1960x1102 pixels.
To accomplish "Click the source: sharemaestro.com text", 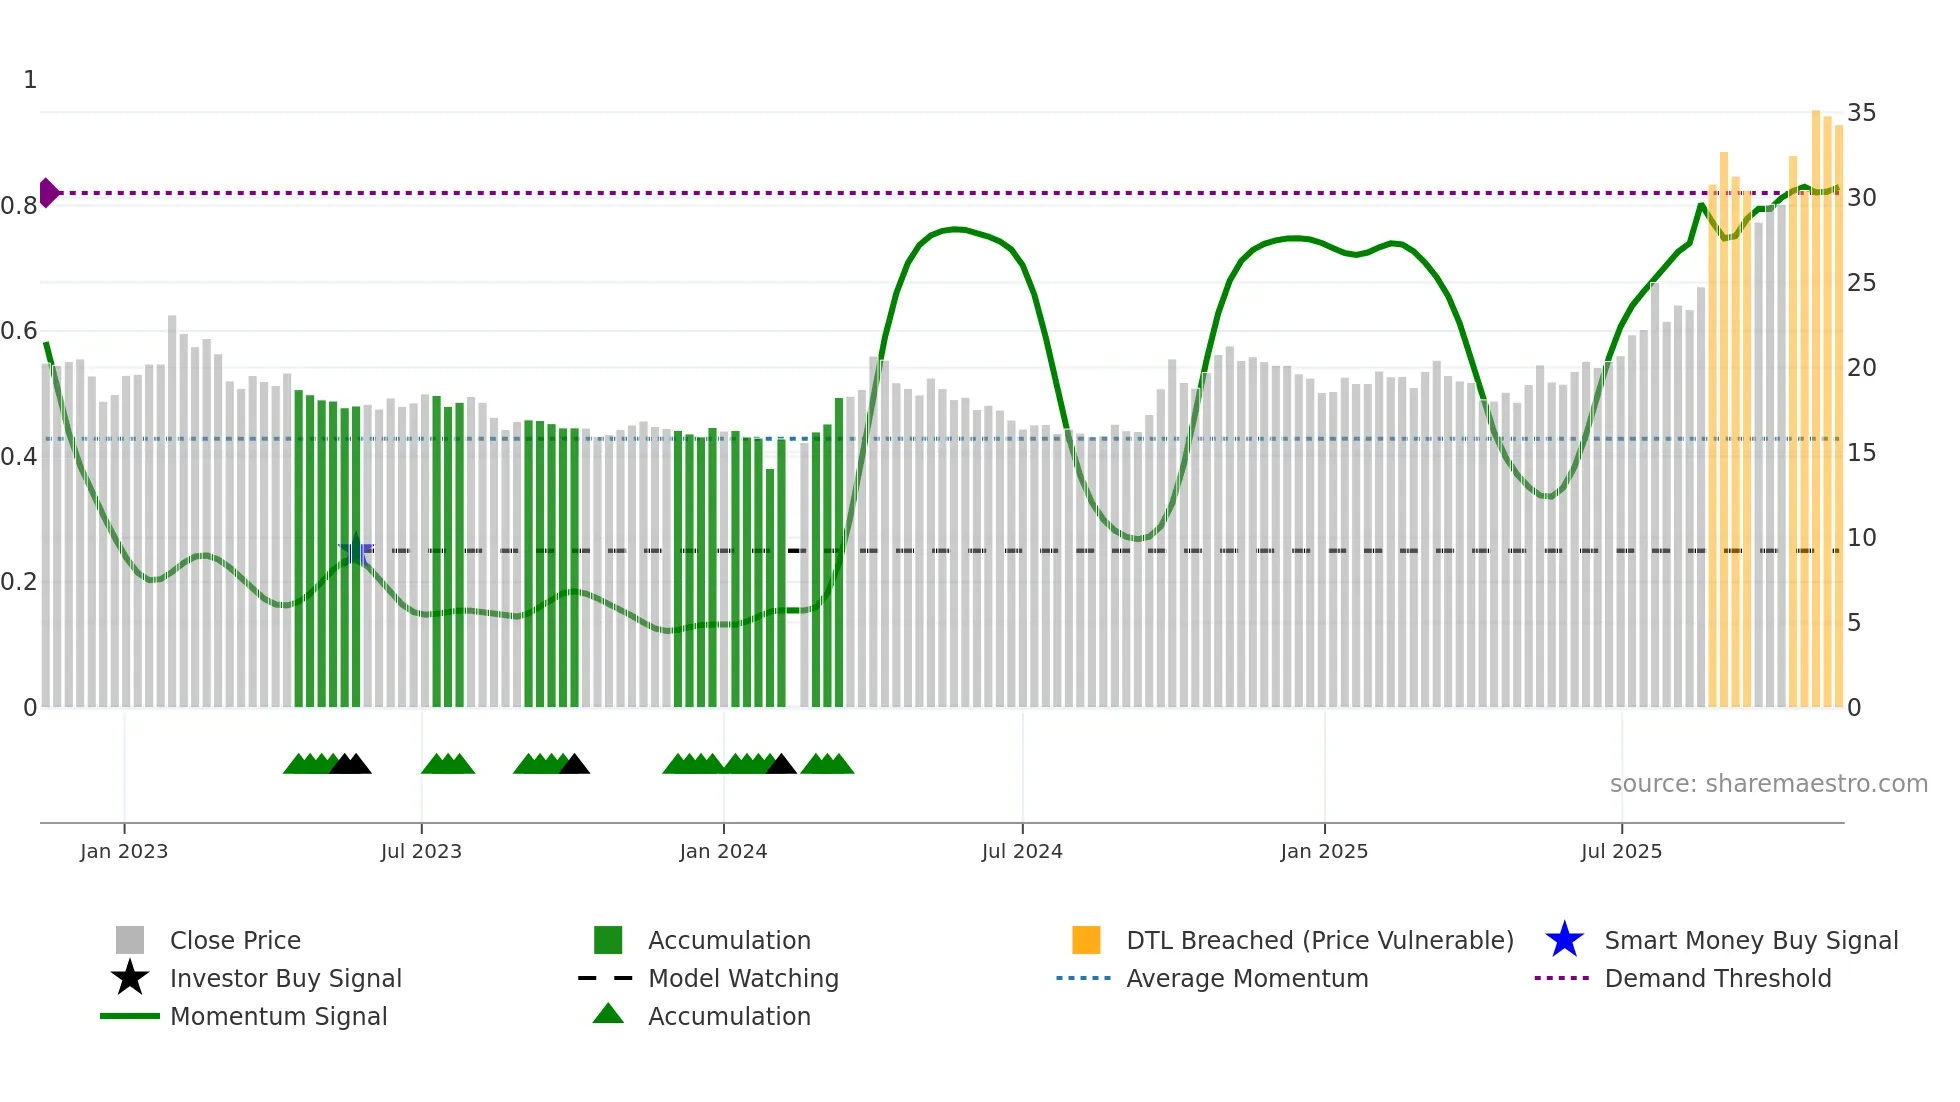I will (x=1768, y=783).
